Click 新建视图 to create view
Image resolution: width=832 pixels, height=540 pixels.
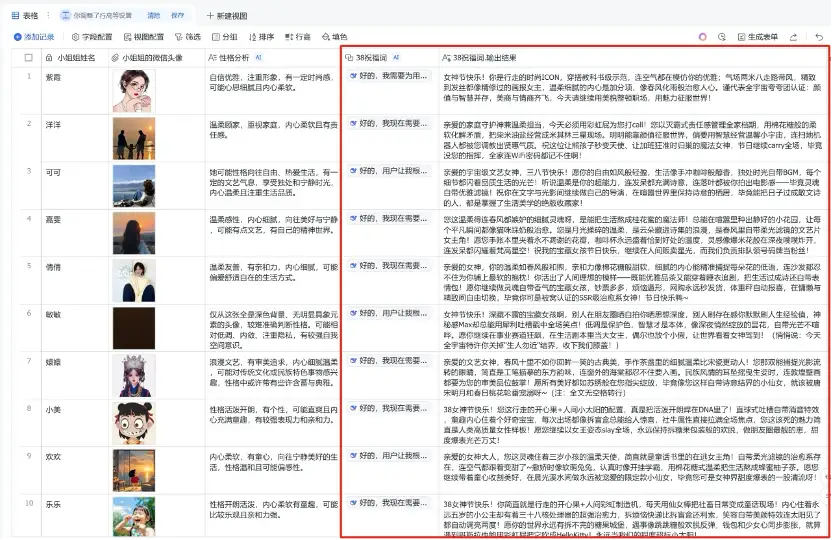[227, 16]
